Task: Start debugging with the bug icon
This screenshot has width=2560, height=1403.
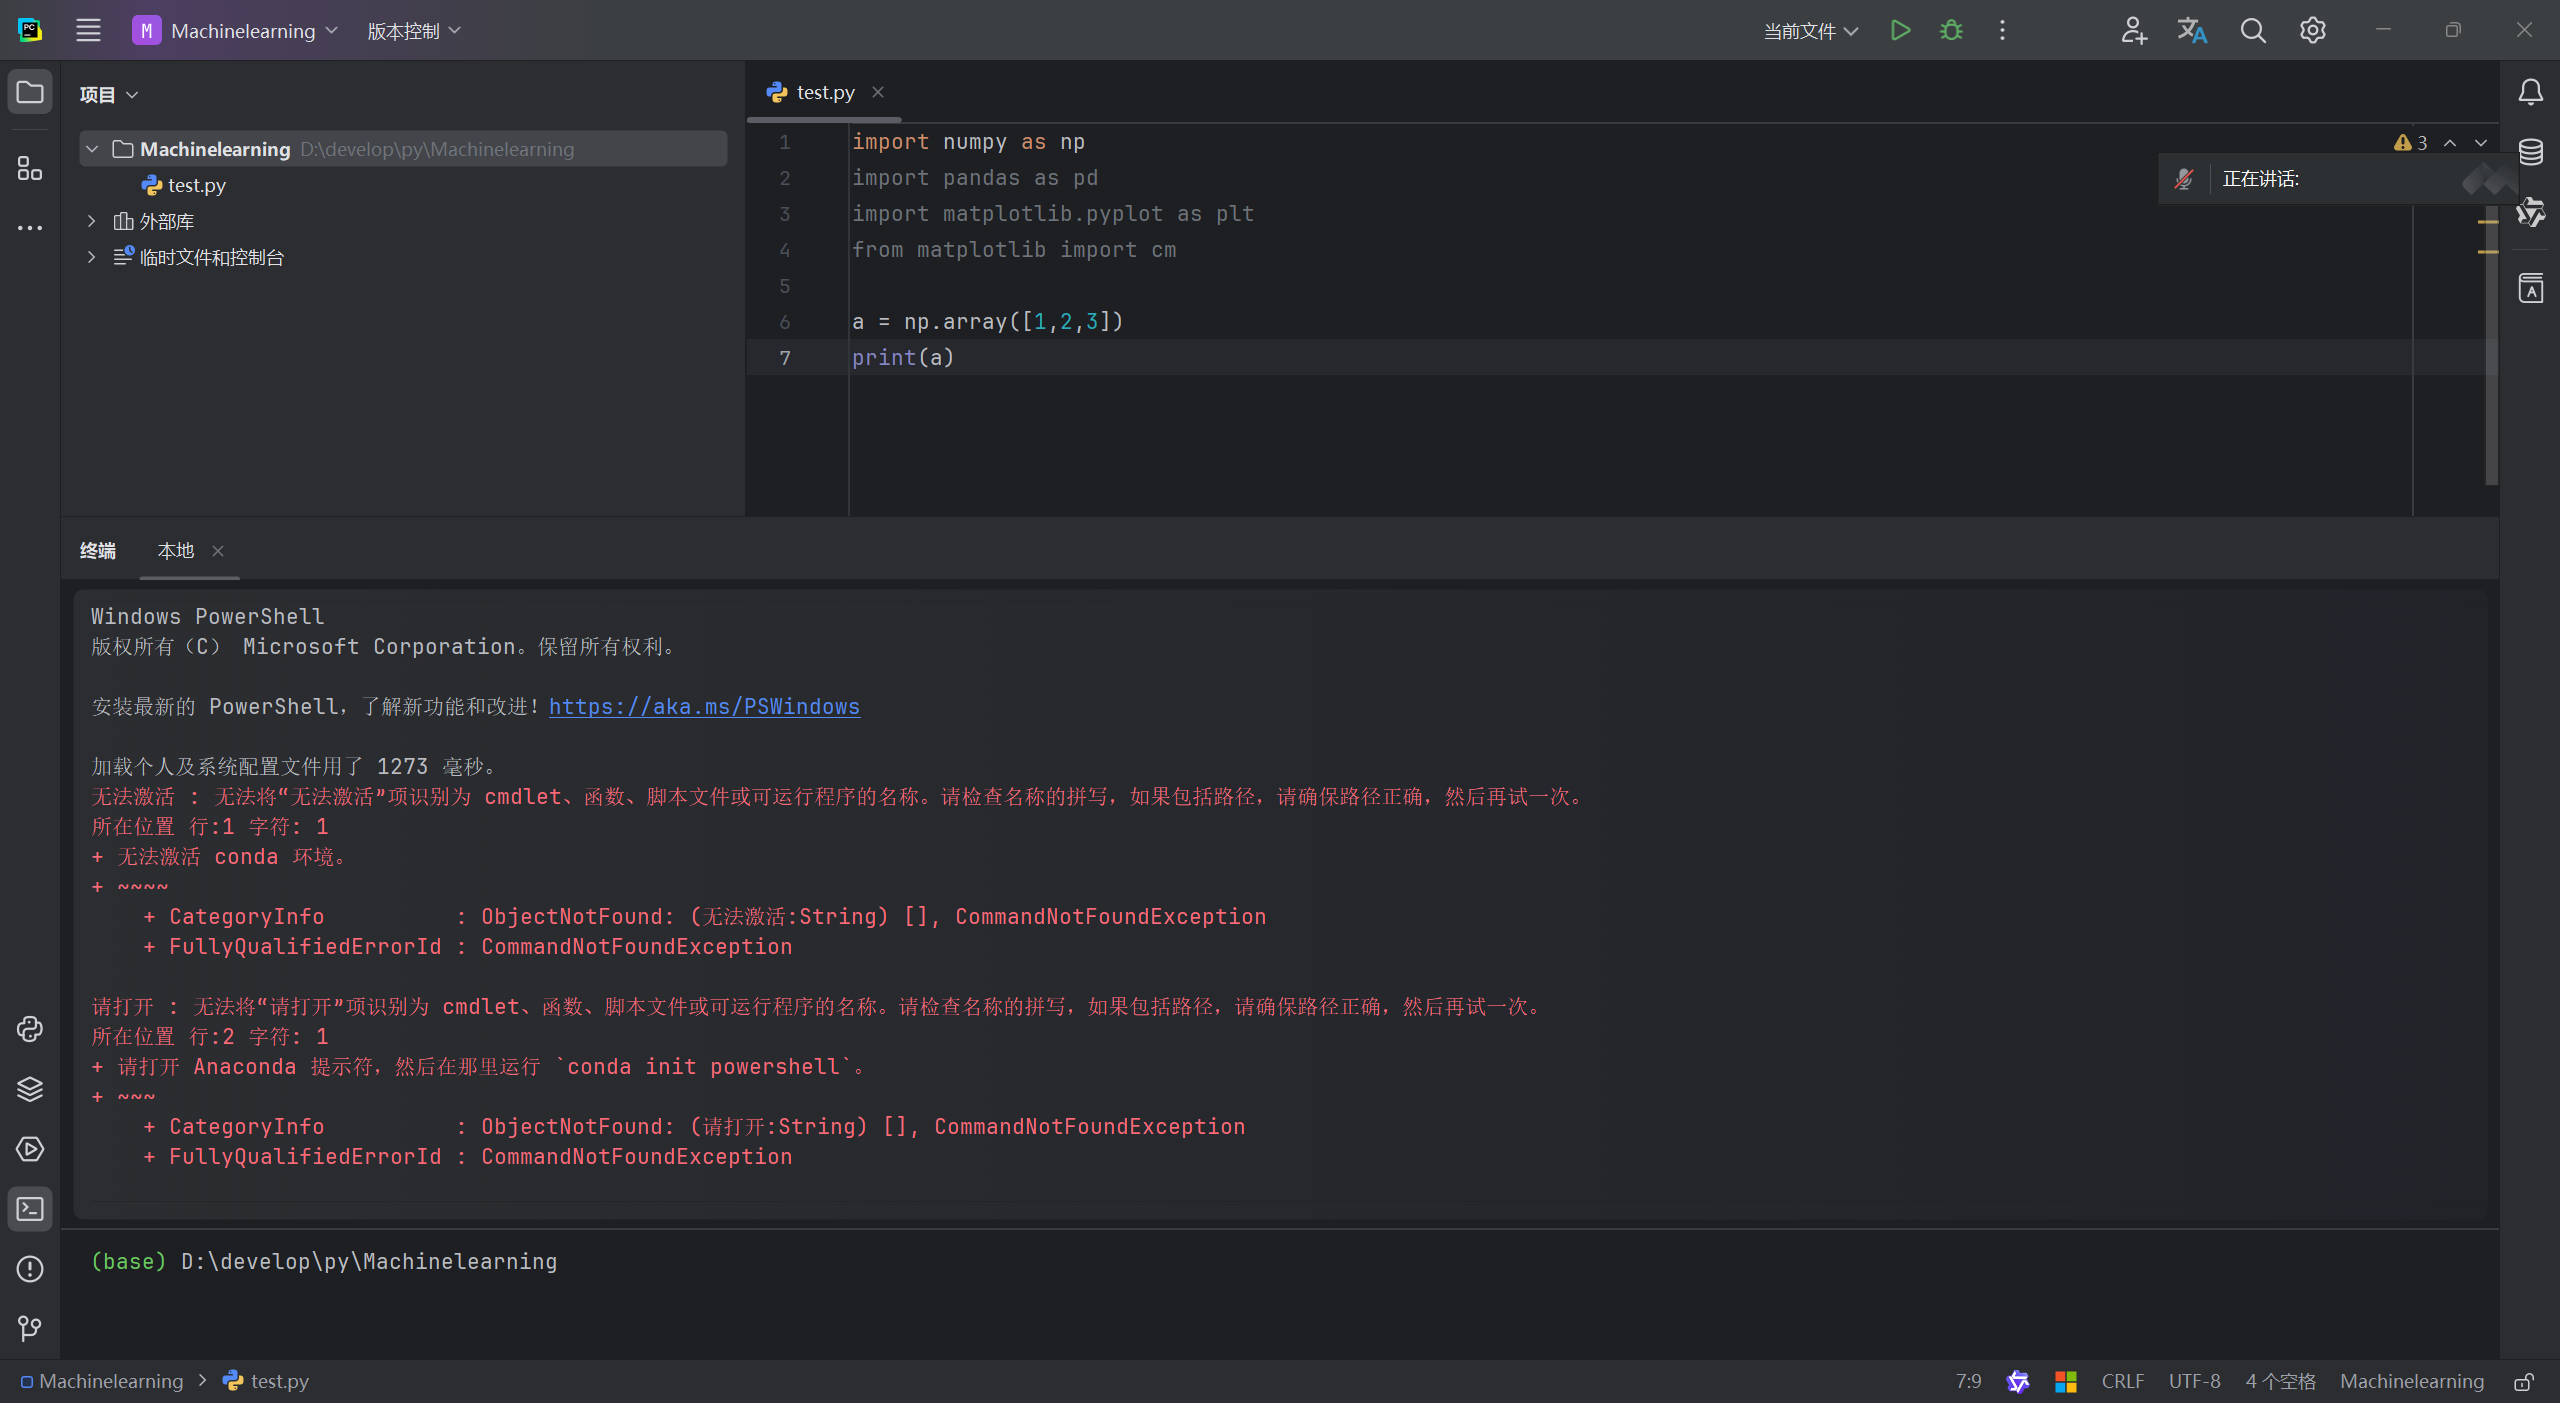Action: 1951,30
